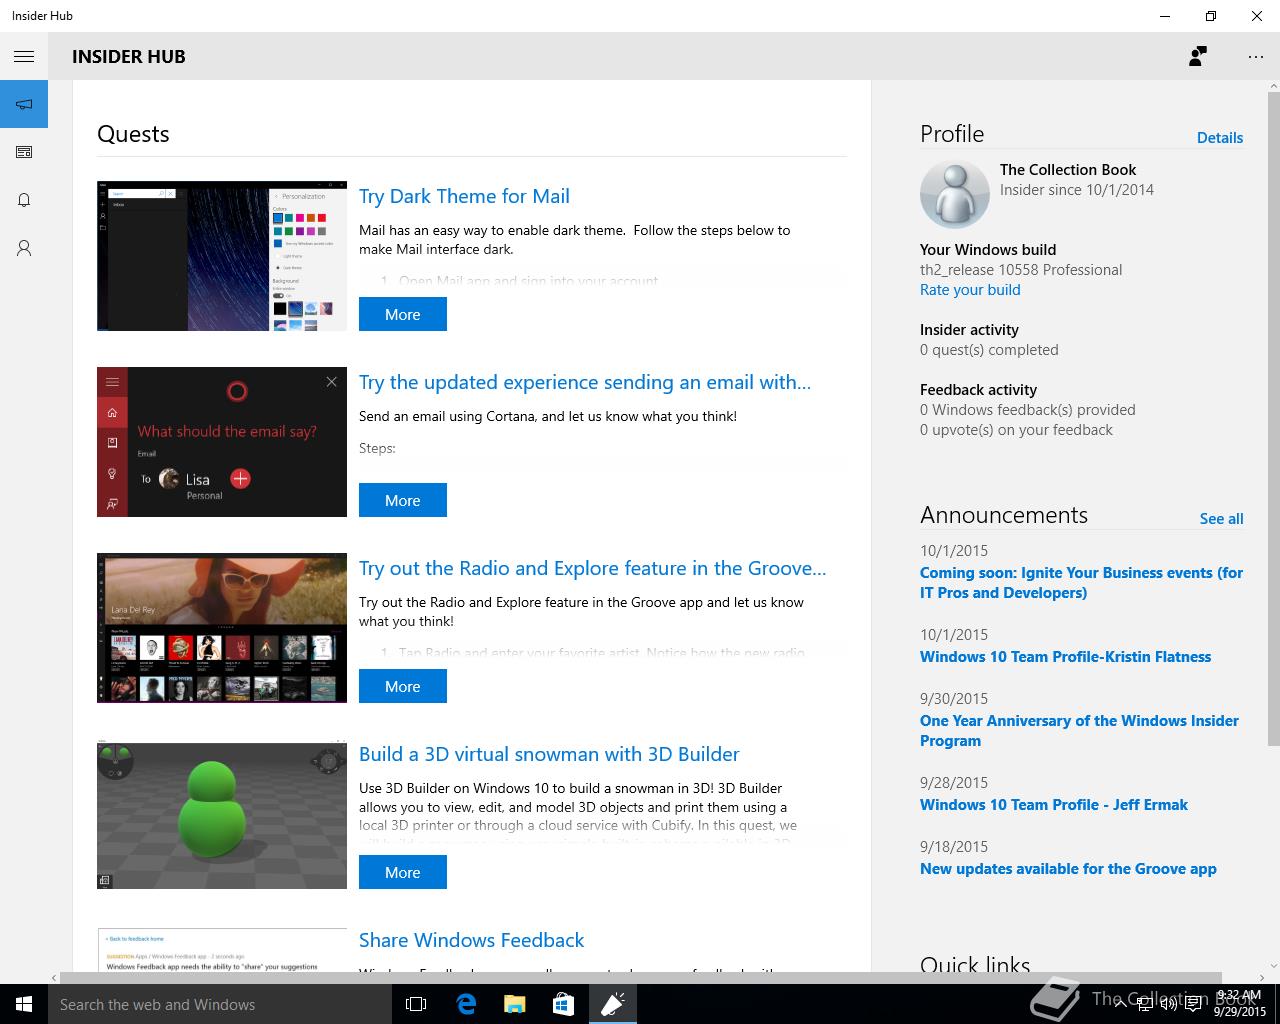Open the Try Dark Theme for Mail title
The height and width of the screenshot is (1024, 1280).
coord(464,196)
